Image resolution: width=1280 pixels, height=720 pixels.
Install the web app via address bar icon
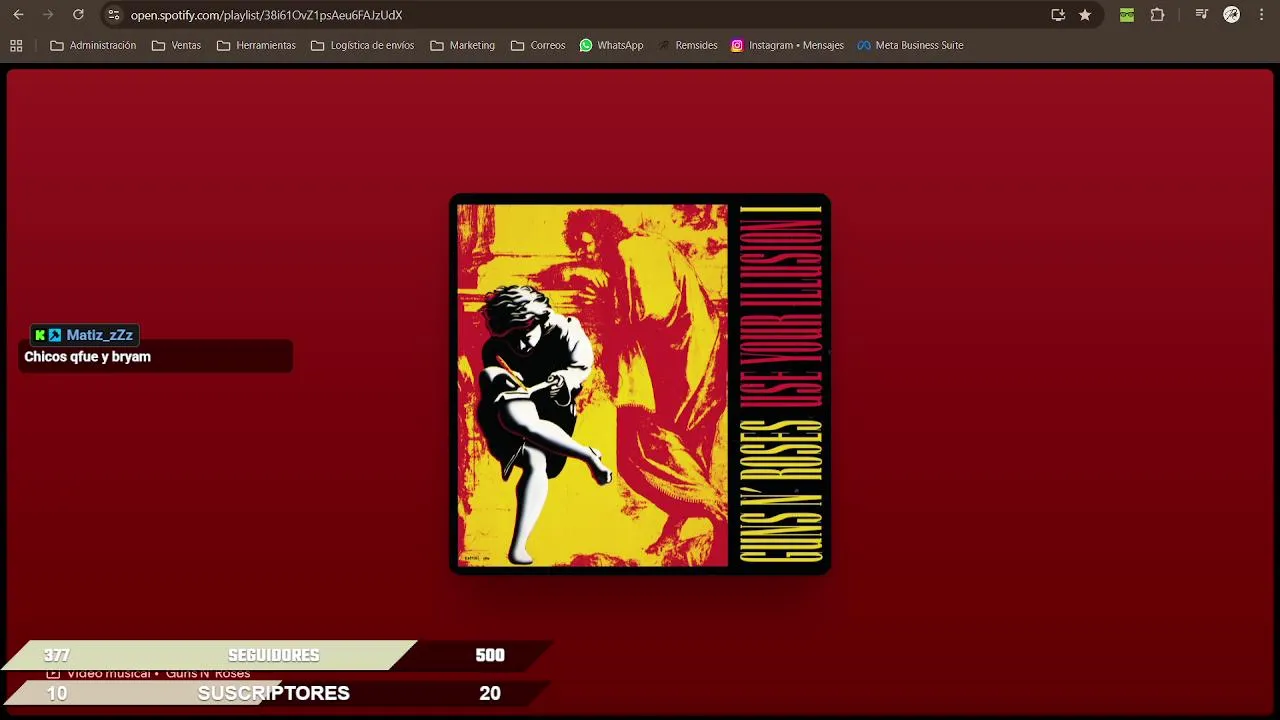(x=1058, y=15)
